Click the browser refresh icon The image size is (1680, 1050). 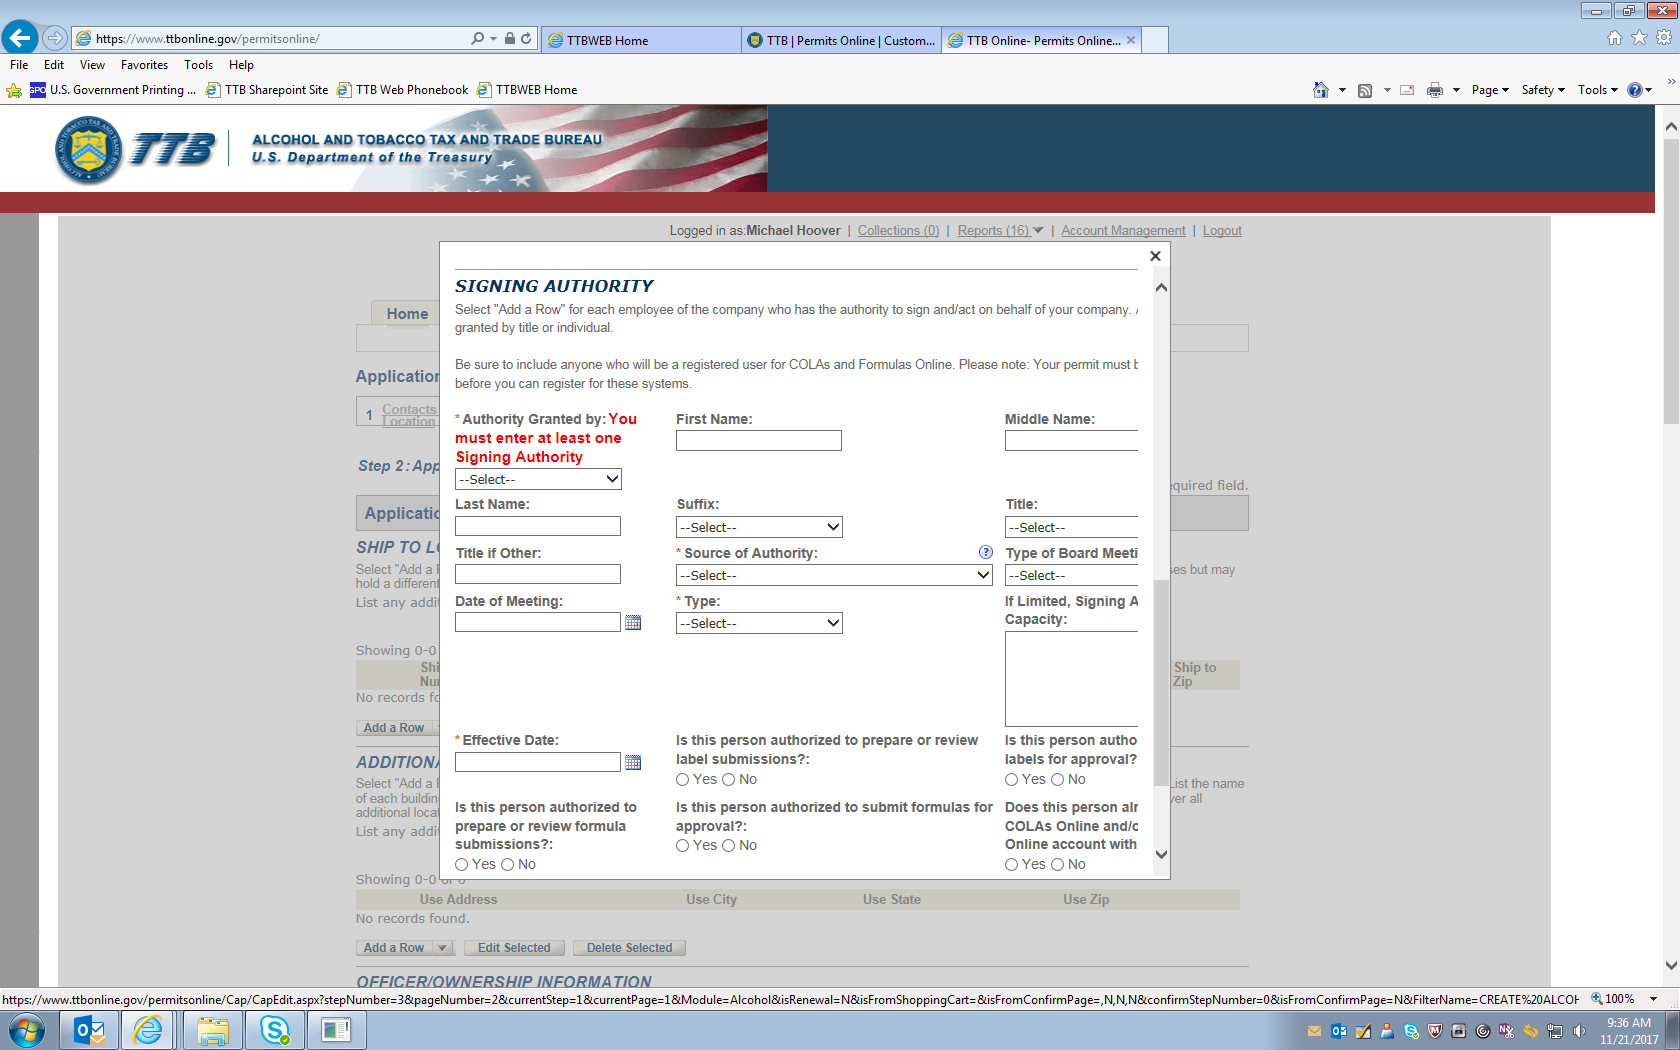pos(526,39)
